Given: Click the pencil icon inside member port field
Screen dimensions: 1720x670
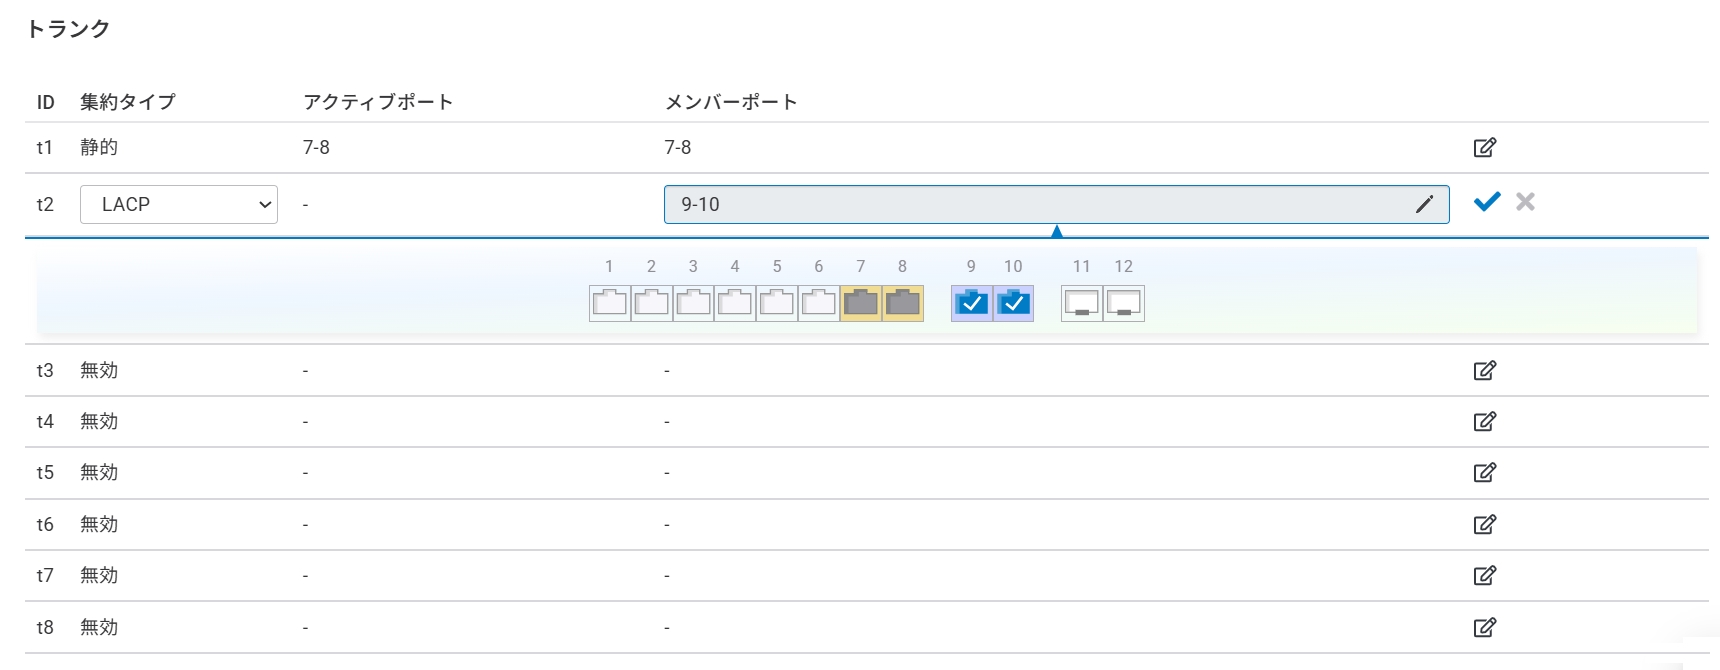Looking at the screenshot, I should [1424, 205].
